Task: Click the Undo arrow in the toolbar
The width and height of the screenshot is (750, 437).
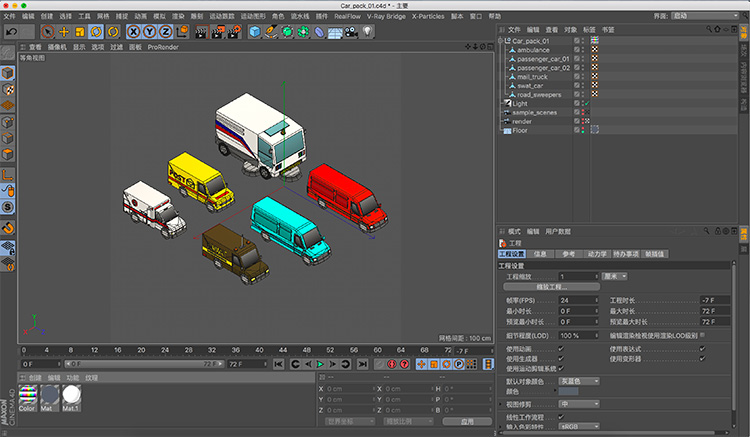Action: click(x=11, y=32)
